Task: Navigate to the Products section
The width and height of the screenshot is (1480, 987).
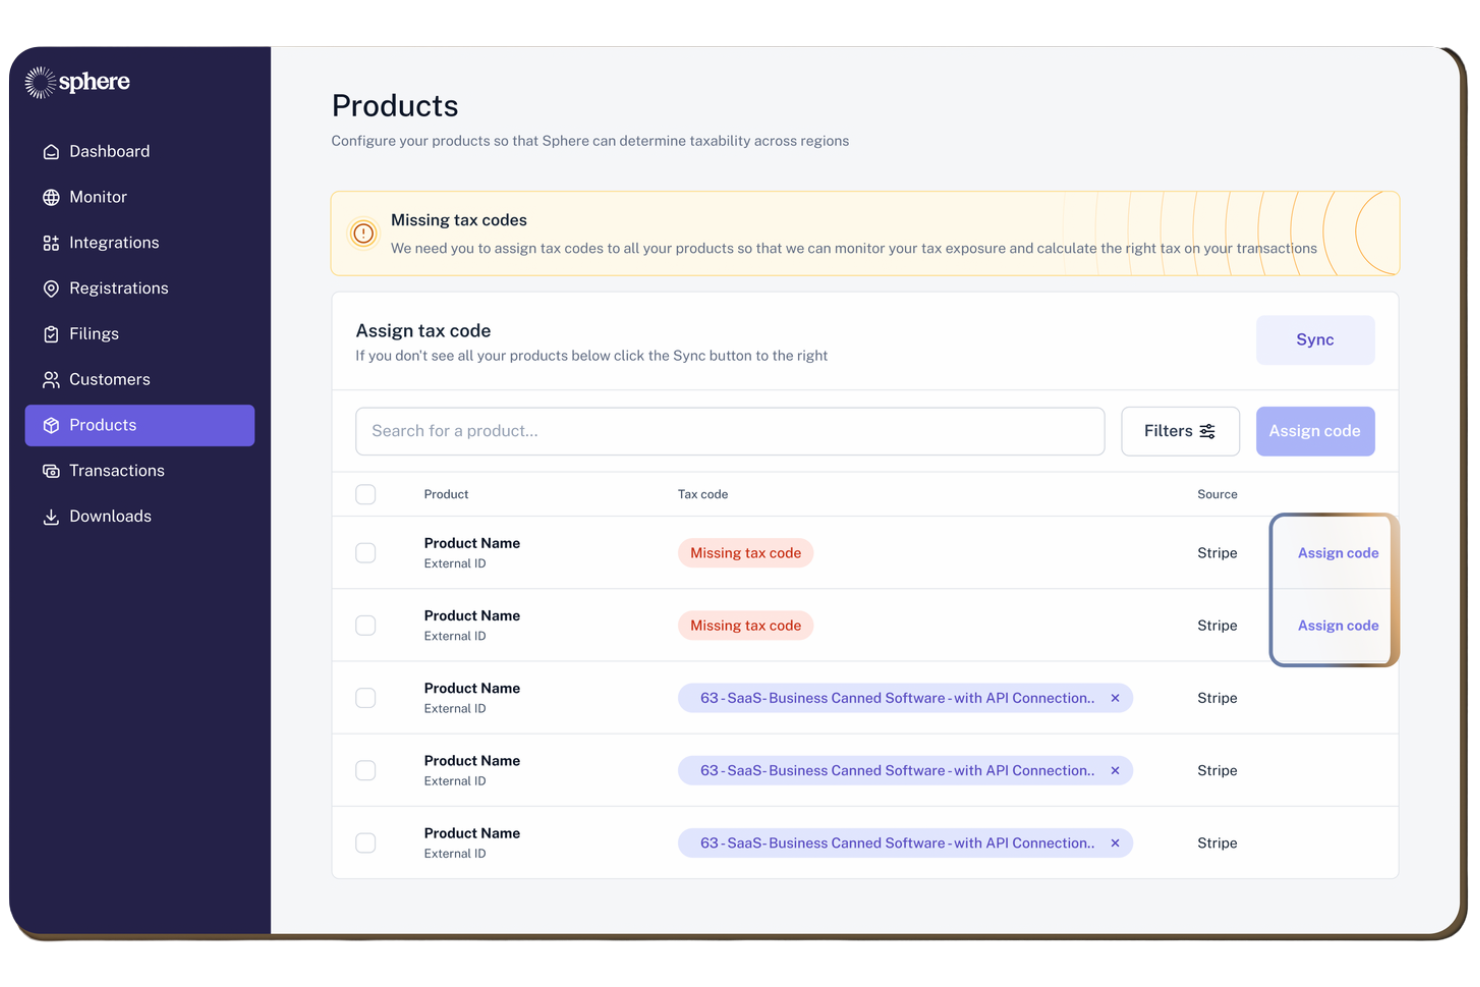Action: [x=103, y=425]
